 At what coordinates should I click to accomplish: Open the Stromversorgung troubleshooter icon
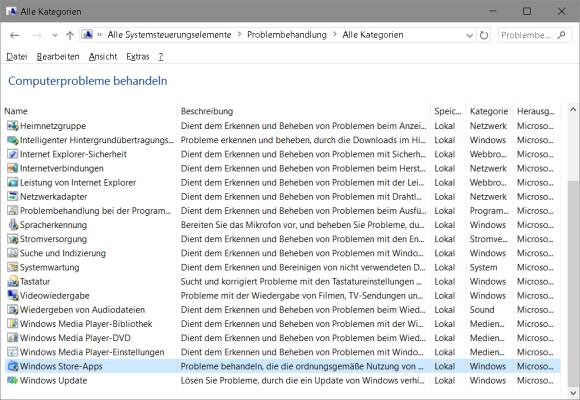tap(13, 239)
